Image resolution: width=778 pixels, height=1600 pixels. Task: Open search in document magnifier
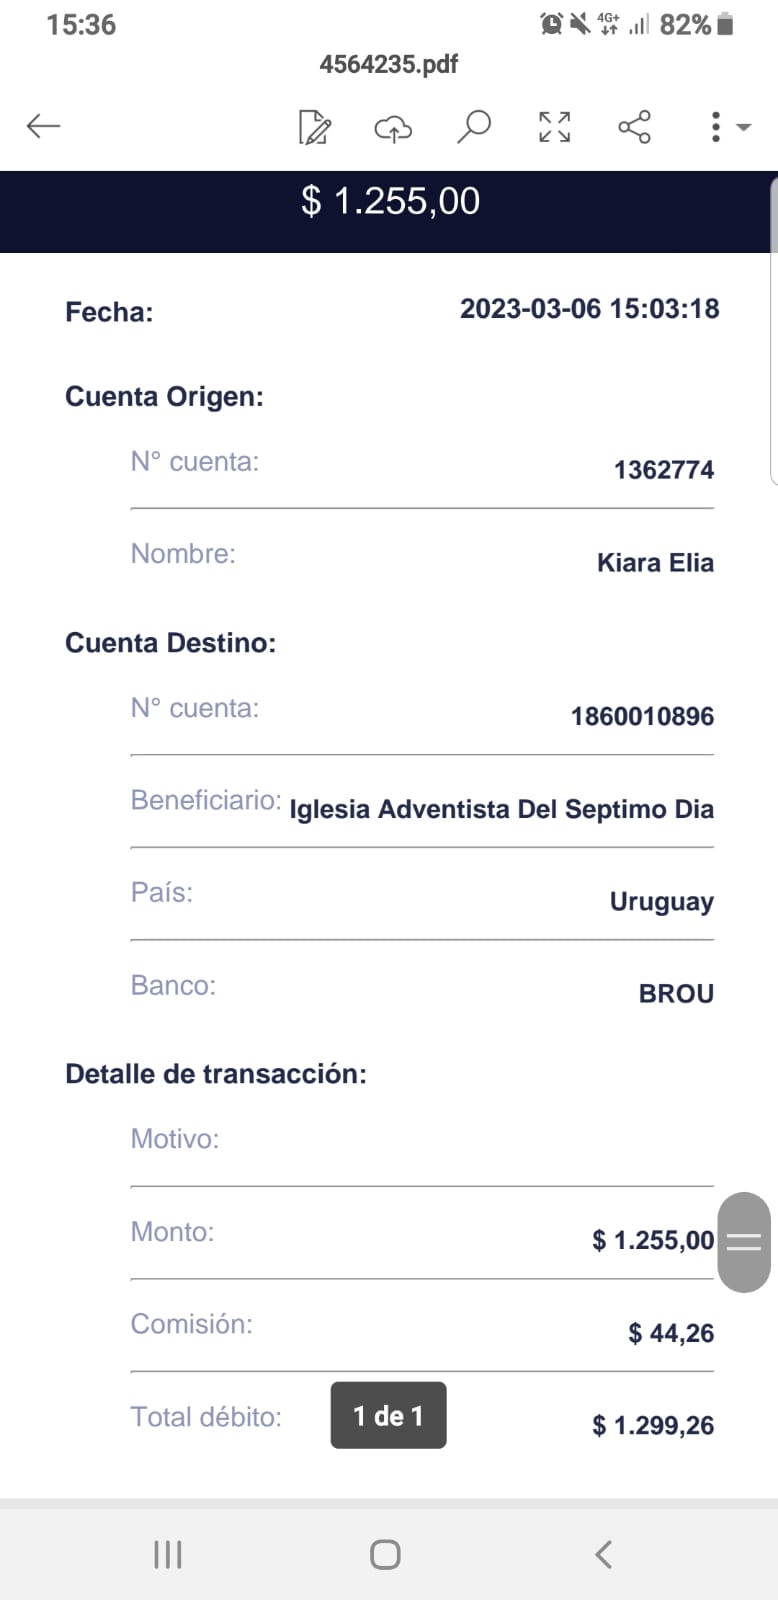pos(474,127)
